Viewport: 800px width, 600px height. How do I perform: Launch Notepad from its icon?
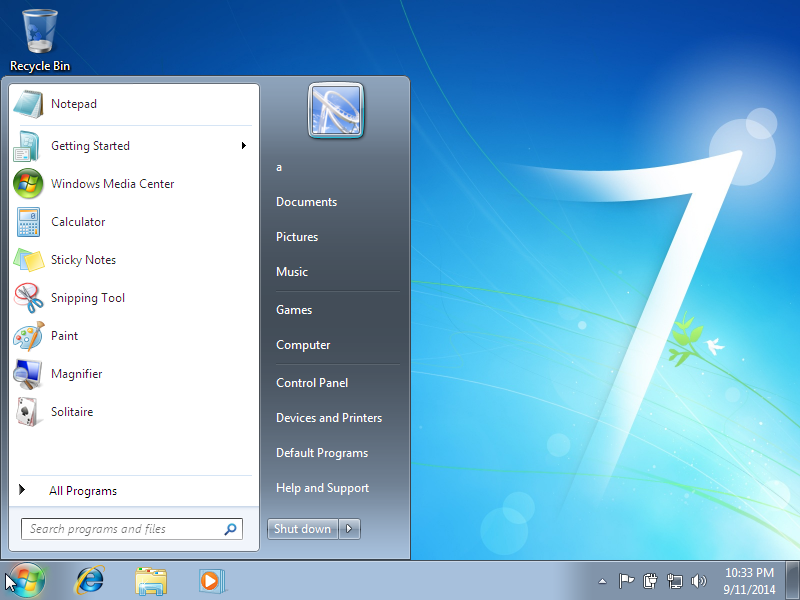pyautogui.click(x=28, y=104)
